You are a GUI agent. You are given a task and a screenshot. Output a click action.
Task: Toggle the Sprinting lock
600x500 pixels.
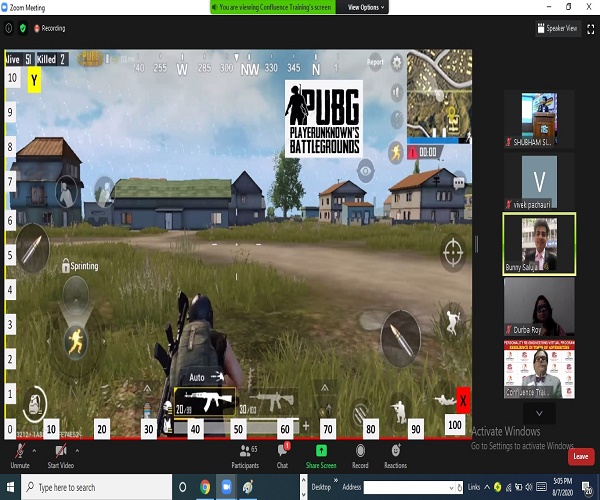point(80,266)
